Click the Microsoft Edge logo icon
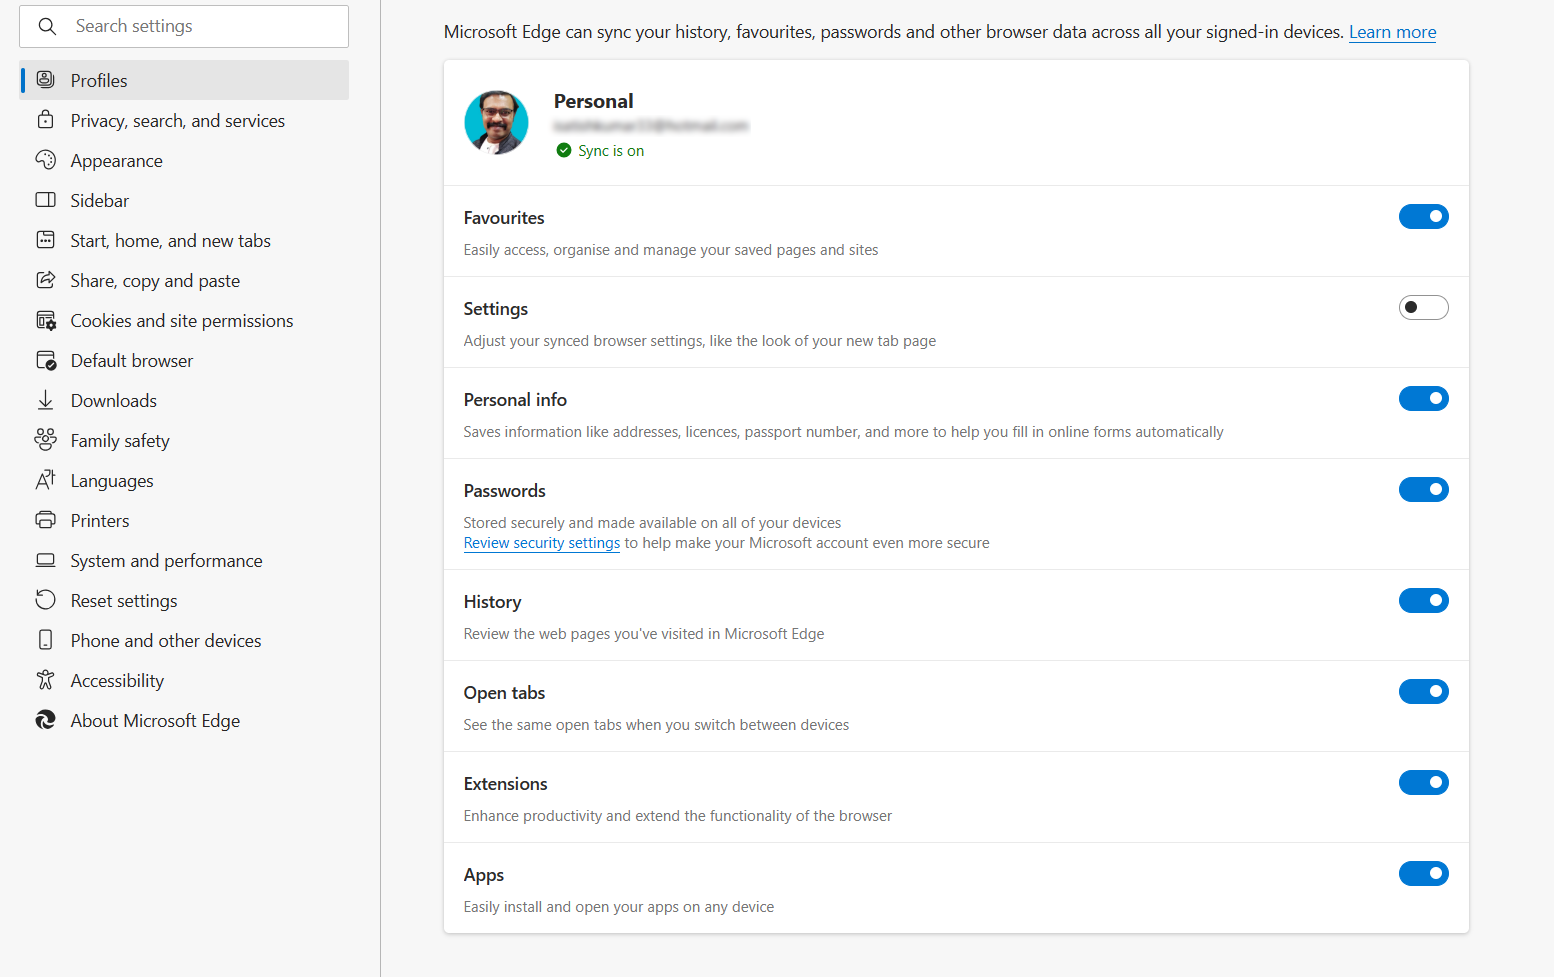The width and height of the screenshot is (1554, 977). (45, 720)
